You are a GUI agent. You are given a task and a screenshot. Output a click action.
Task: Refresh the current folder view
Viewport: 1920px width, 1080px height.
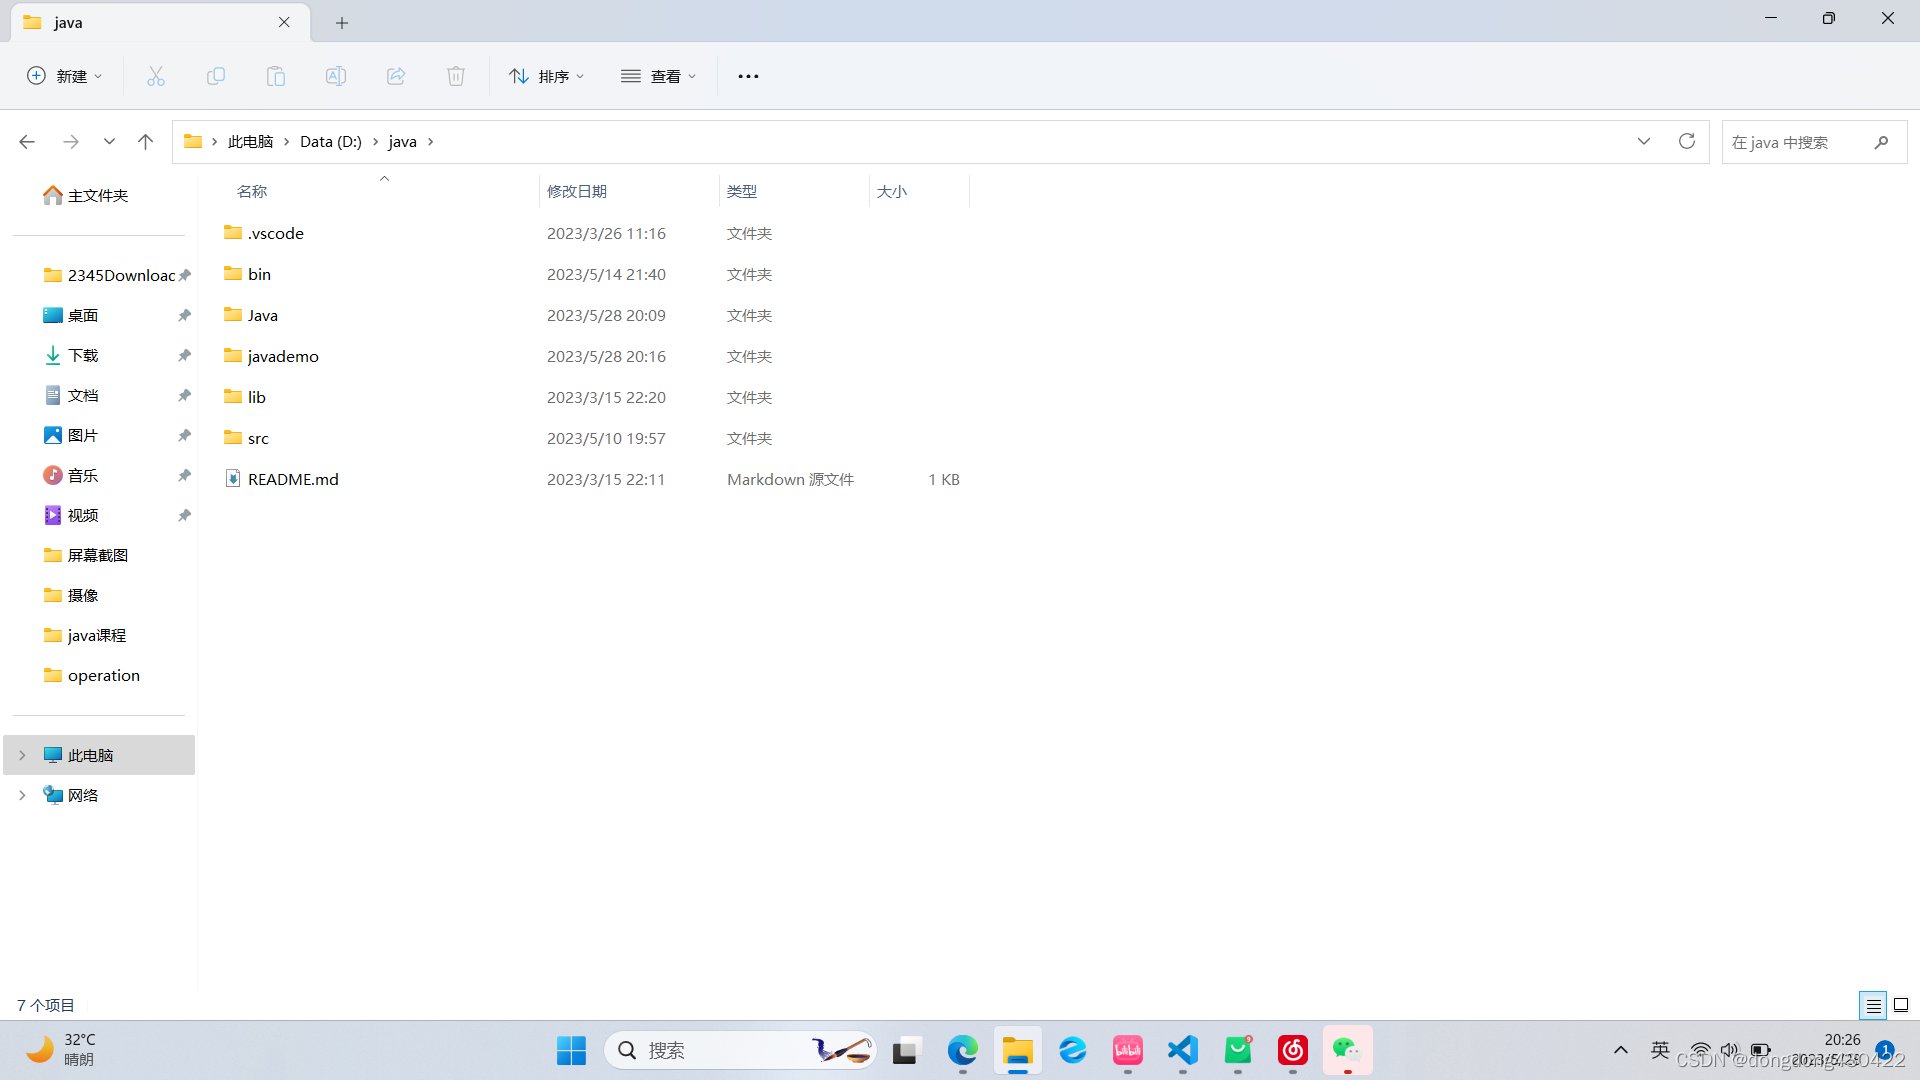point(1687,141)
